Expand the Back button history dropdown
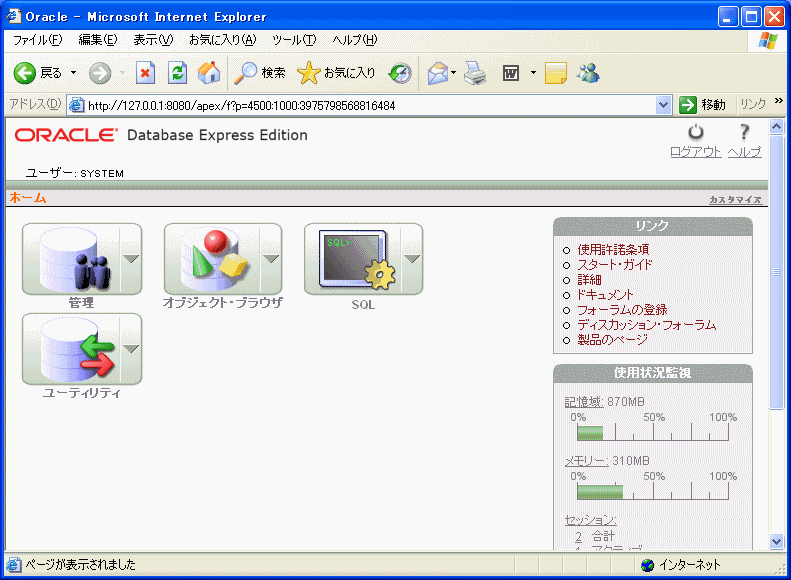The height and width of the screenshot is (580, 791). [x=74, y=73]
